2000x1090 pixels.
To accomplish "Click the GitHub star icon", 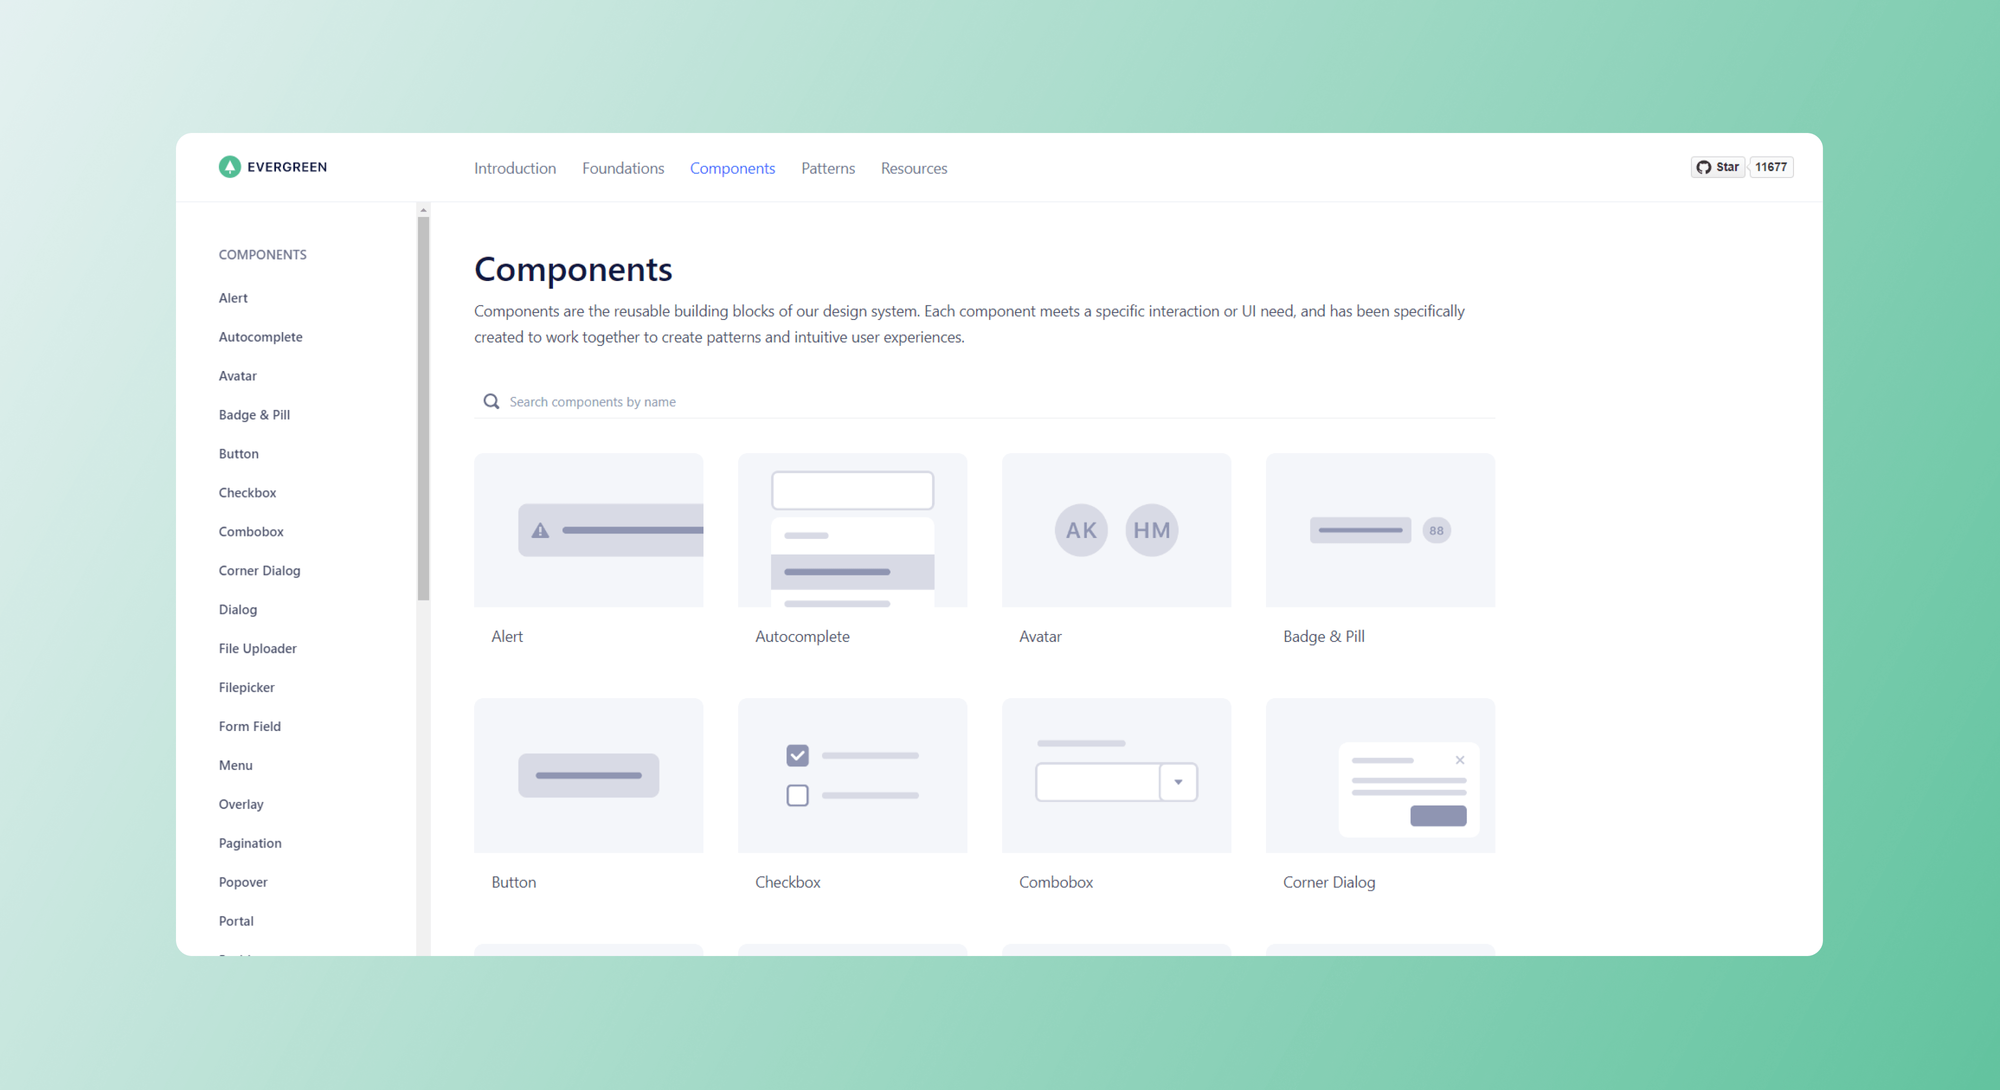I will point(1703,166).
